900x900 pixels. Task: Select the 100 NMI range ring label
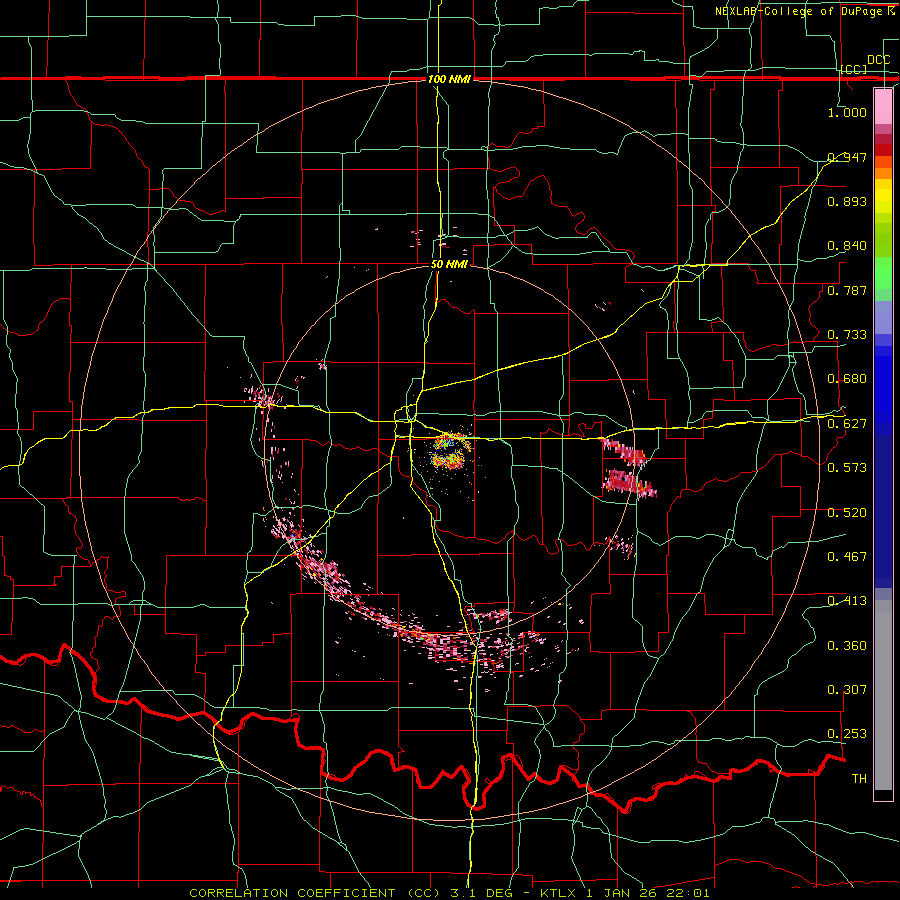449,79
